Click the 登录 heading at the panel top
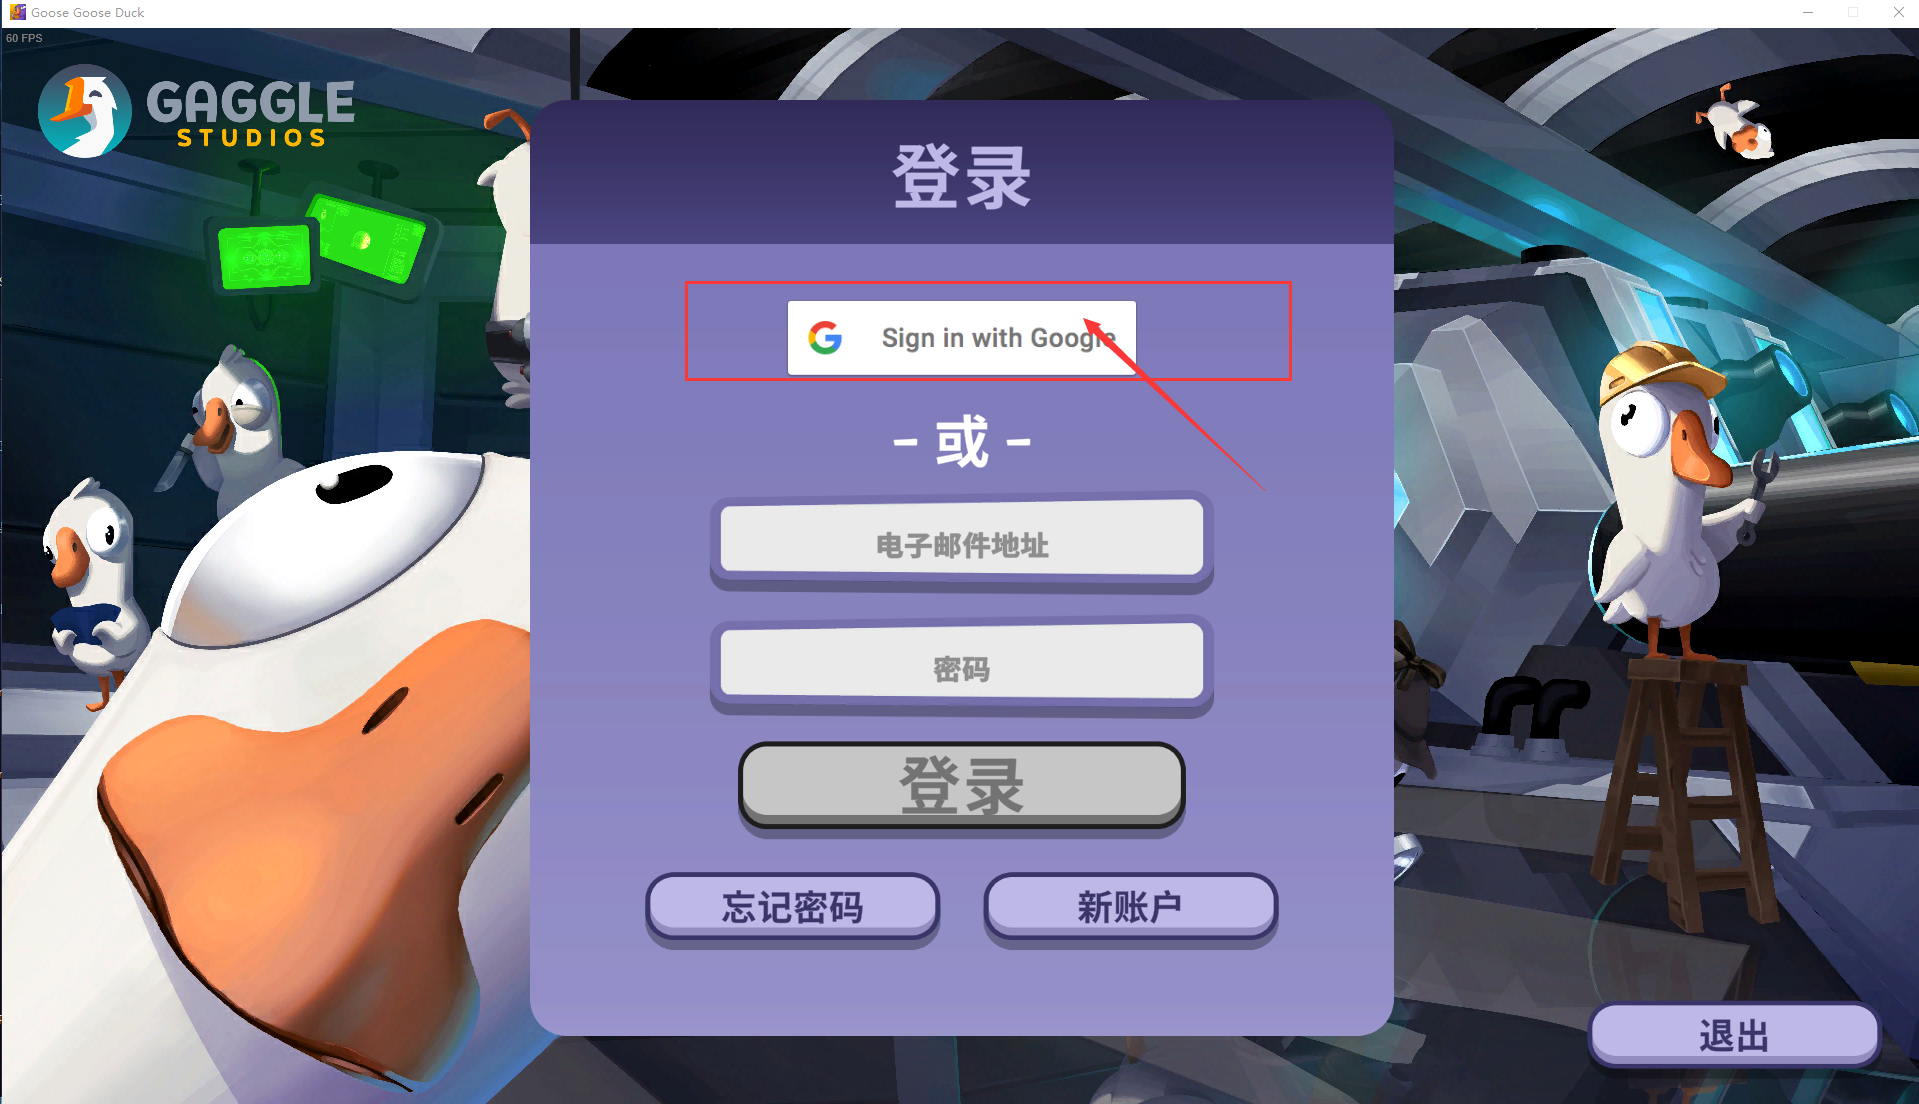This screenshot has height=1104, width=1919. 961,177
